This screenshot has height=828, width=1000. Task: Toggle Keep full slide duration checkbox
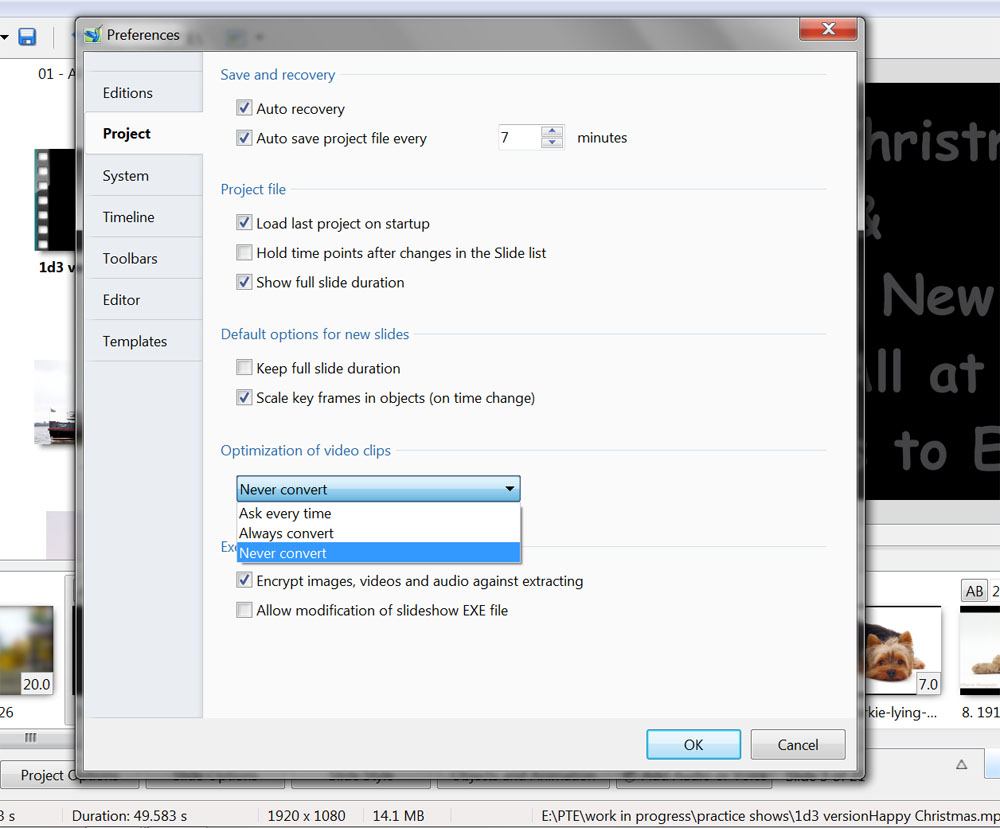tap(244, 368)
